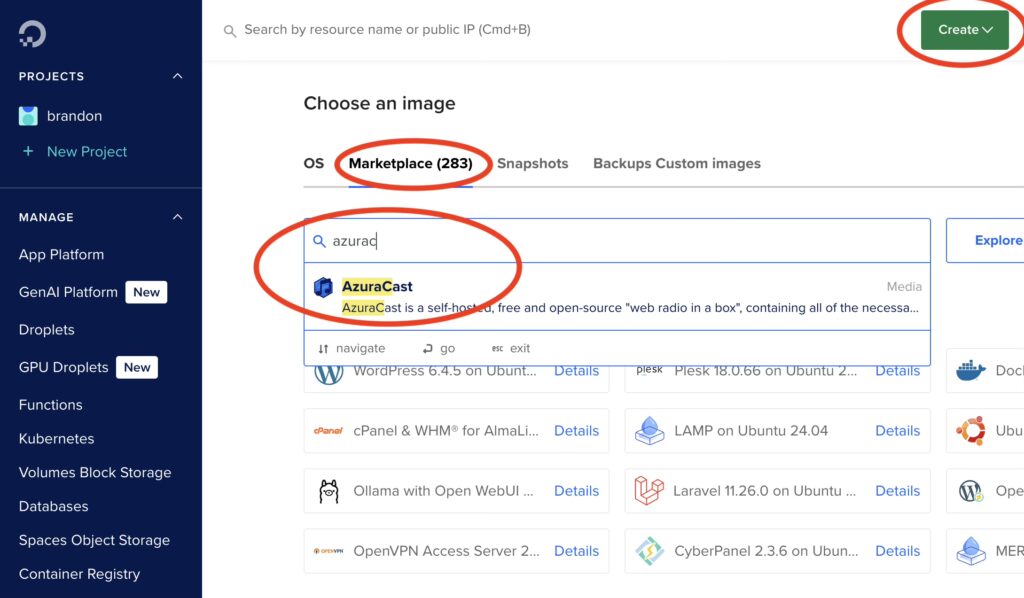Click the OpenVPN logo icon
Image resolution: width=1024 pixels, height=598 pixels.
pyautogui.click(x=328, y=551)
